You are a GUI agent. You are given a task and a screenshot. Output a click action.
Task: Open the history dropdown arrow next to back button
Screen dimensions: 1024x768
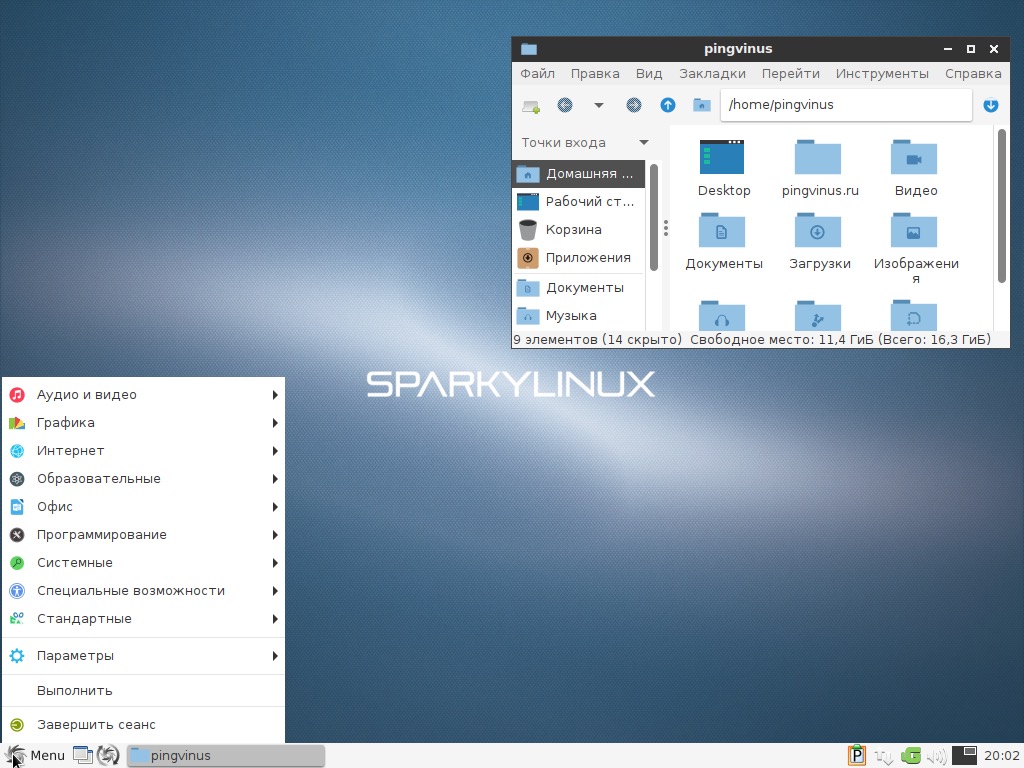(x=599, y=105)
